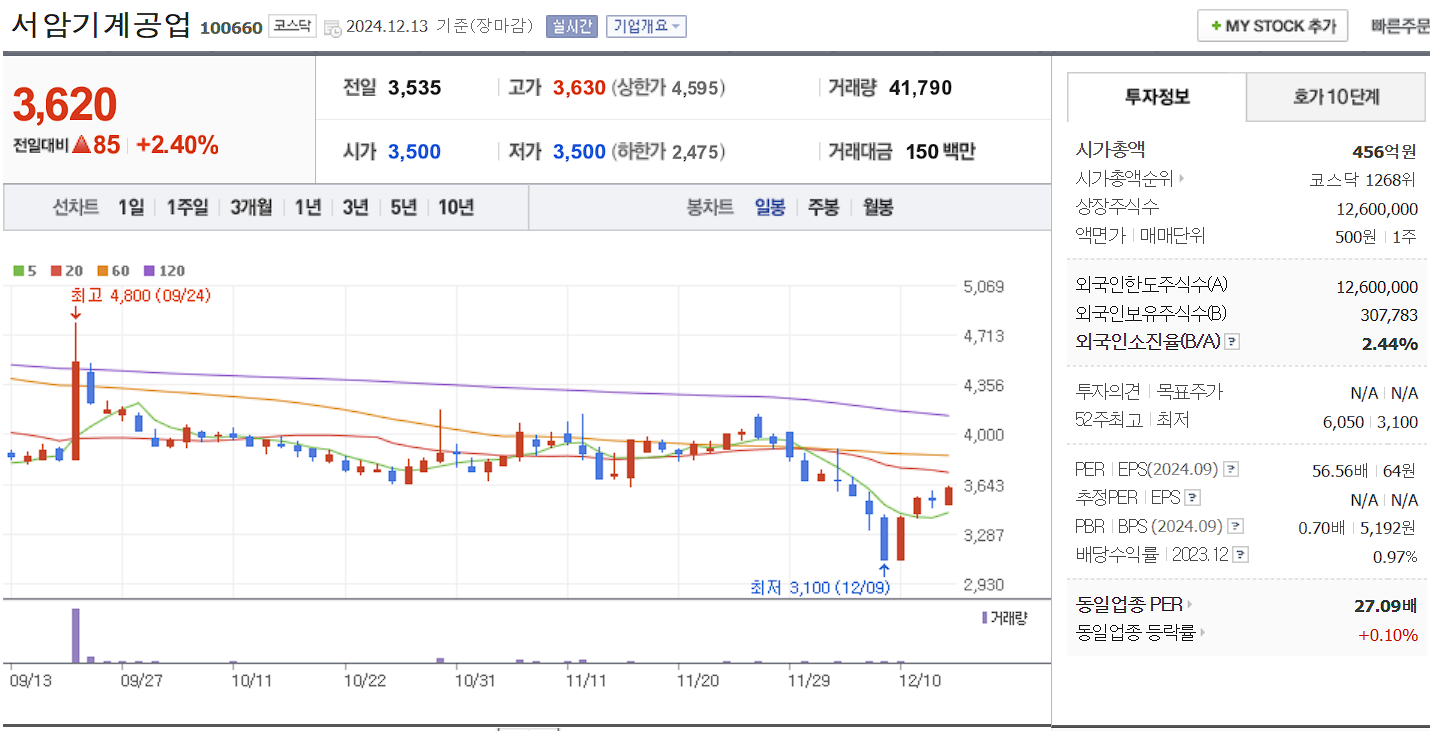Click the 코스닥 market badge

click(292, 27)
